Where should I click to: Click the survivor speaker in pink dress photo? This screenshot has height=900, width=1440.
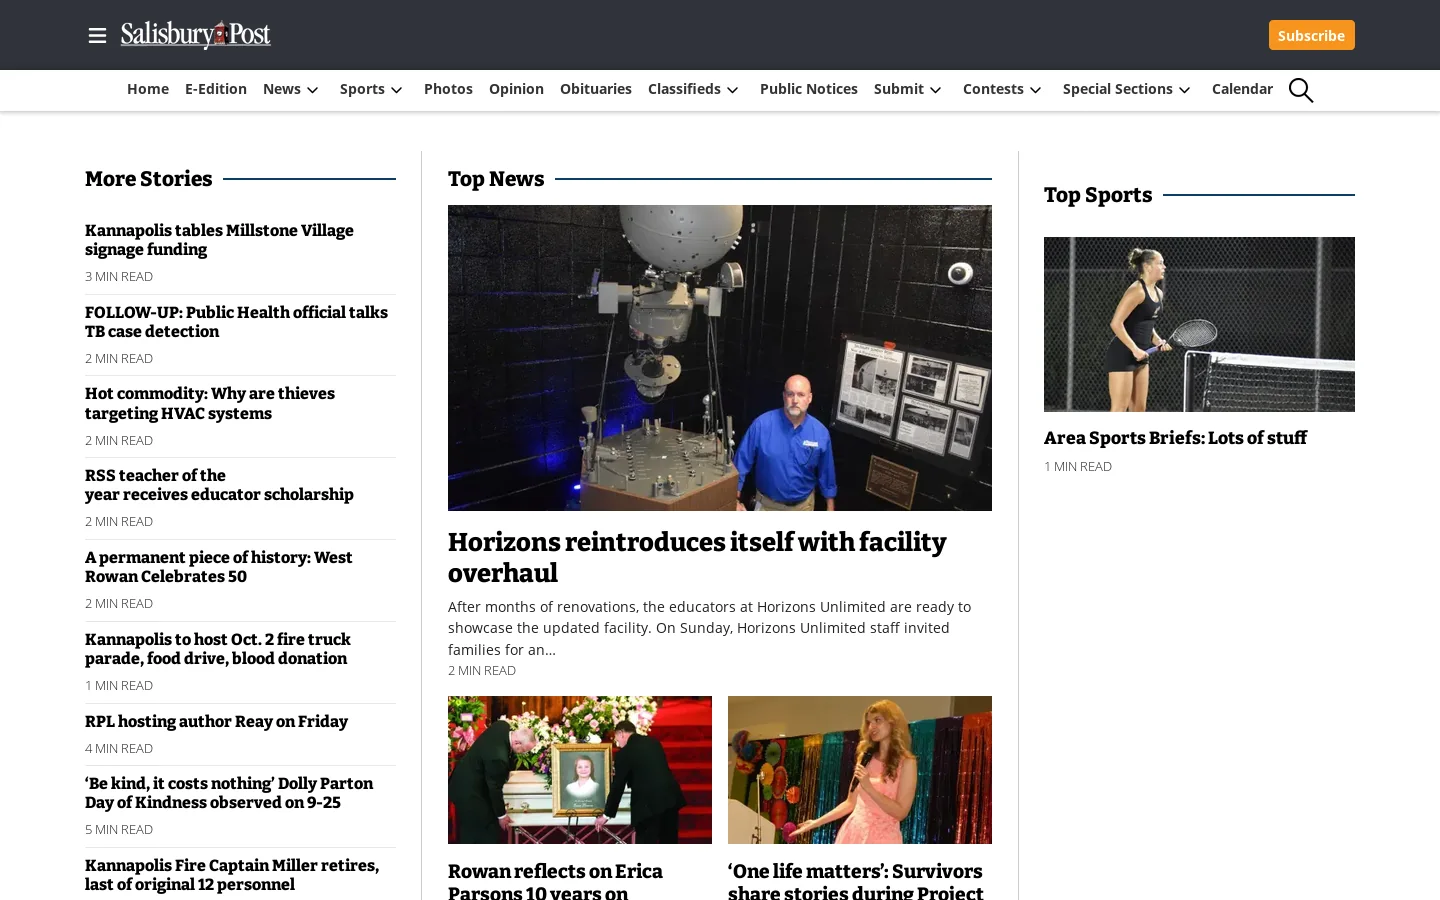point(860,770)
